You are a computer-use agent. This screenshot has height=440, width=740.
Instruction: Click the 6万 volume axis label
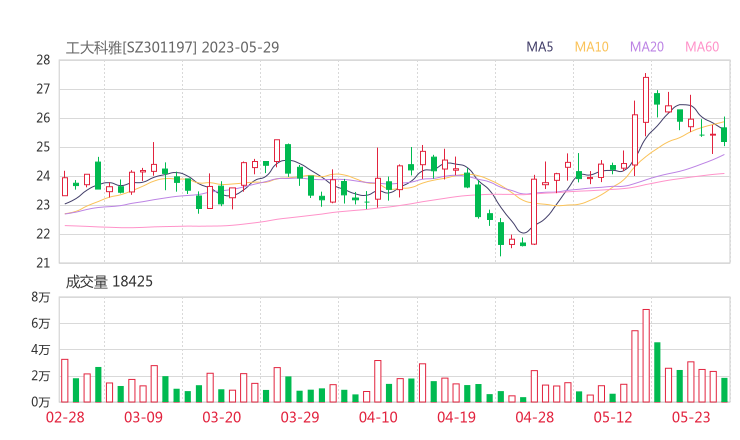click(x=41, y=323)
